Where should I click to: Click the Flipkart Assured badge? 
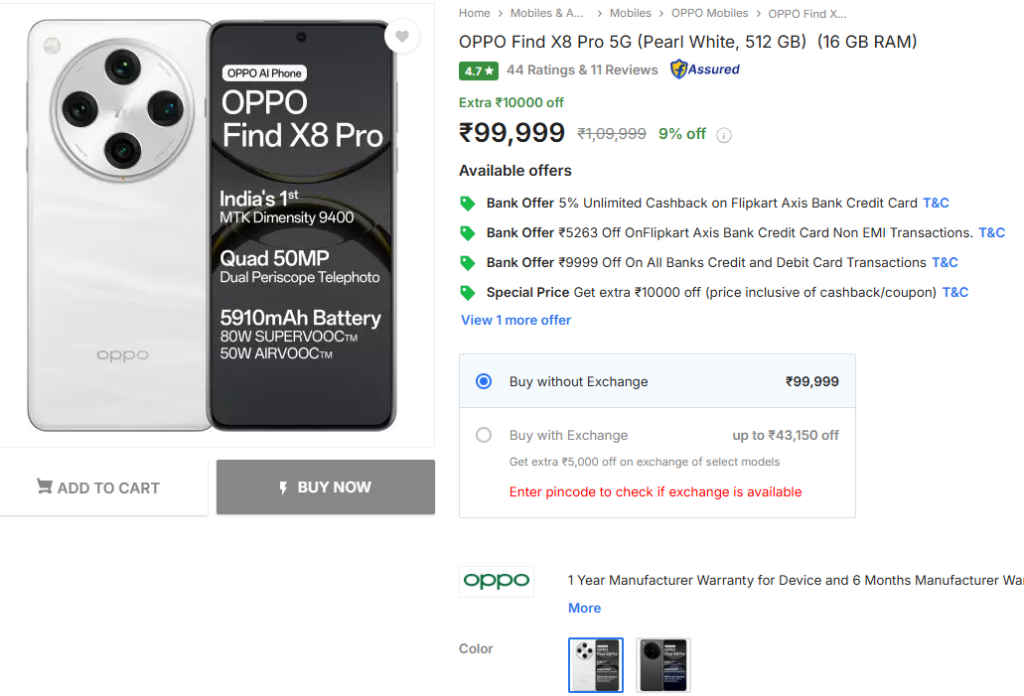pyautogui.click(x=704, y=70)
